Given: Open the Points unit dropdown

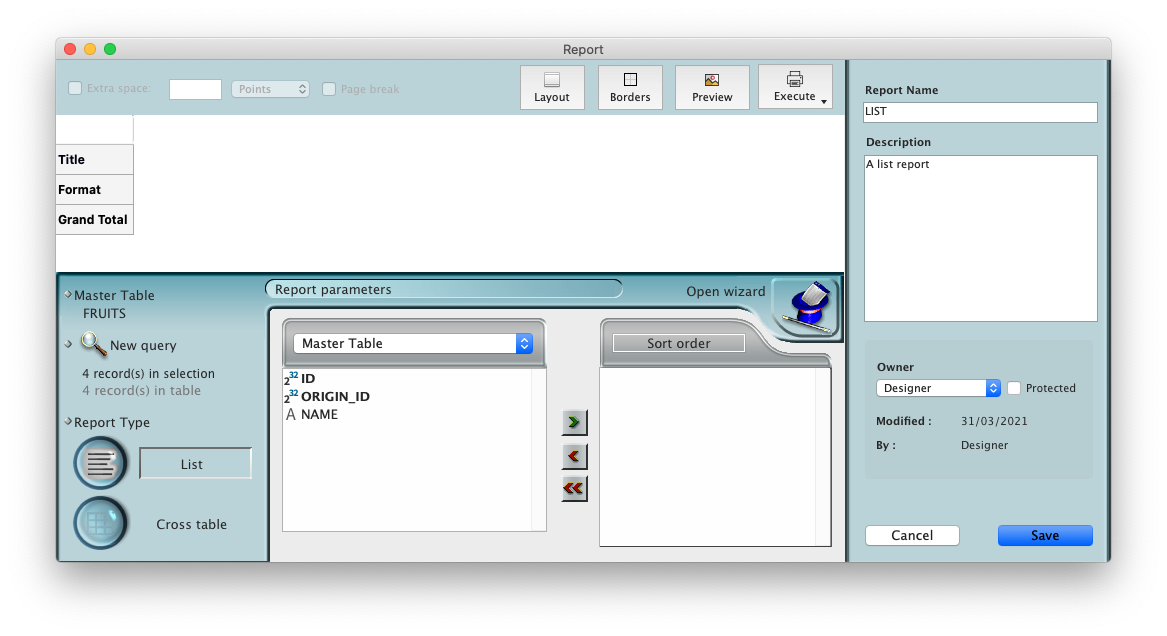Looking at the screenshot, I should 270,89.
